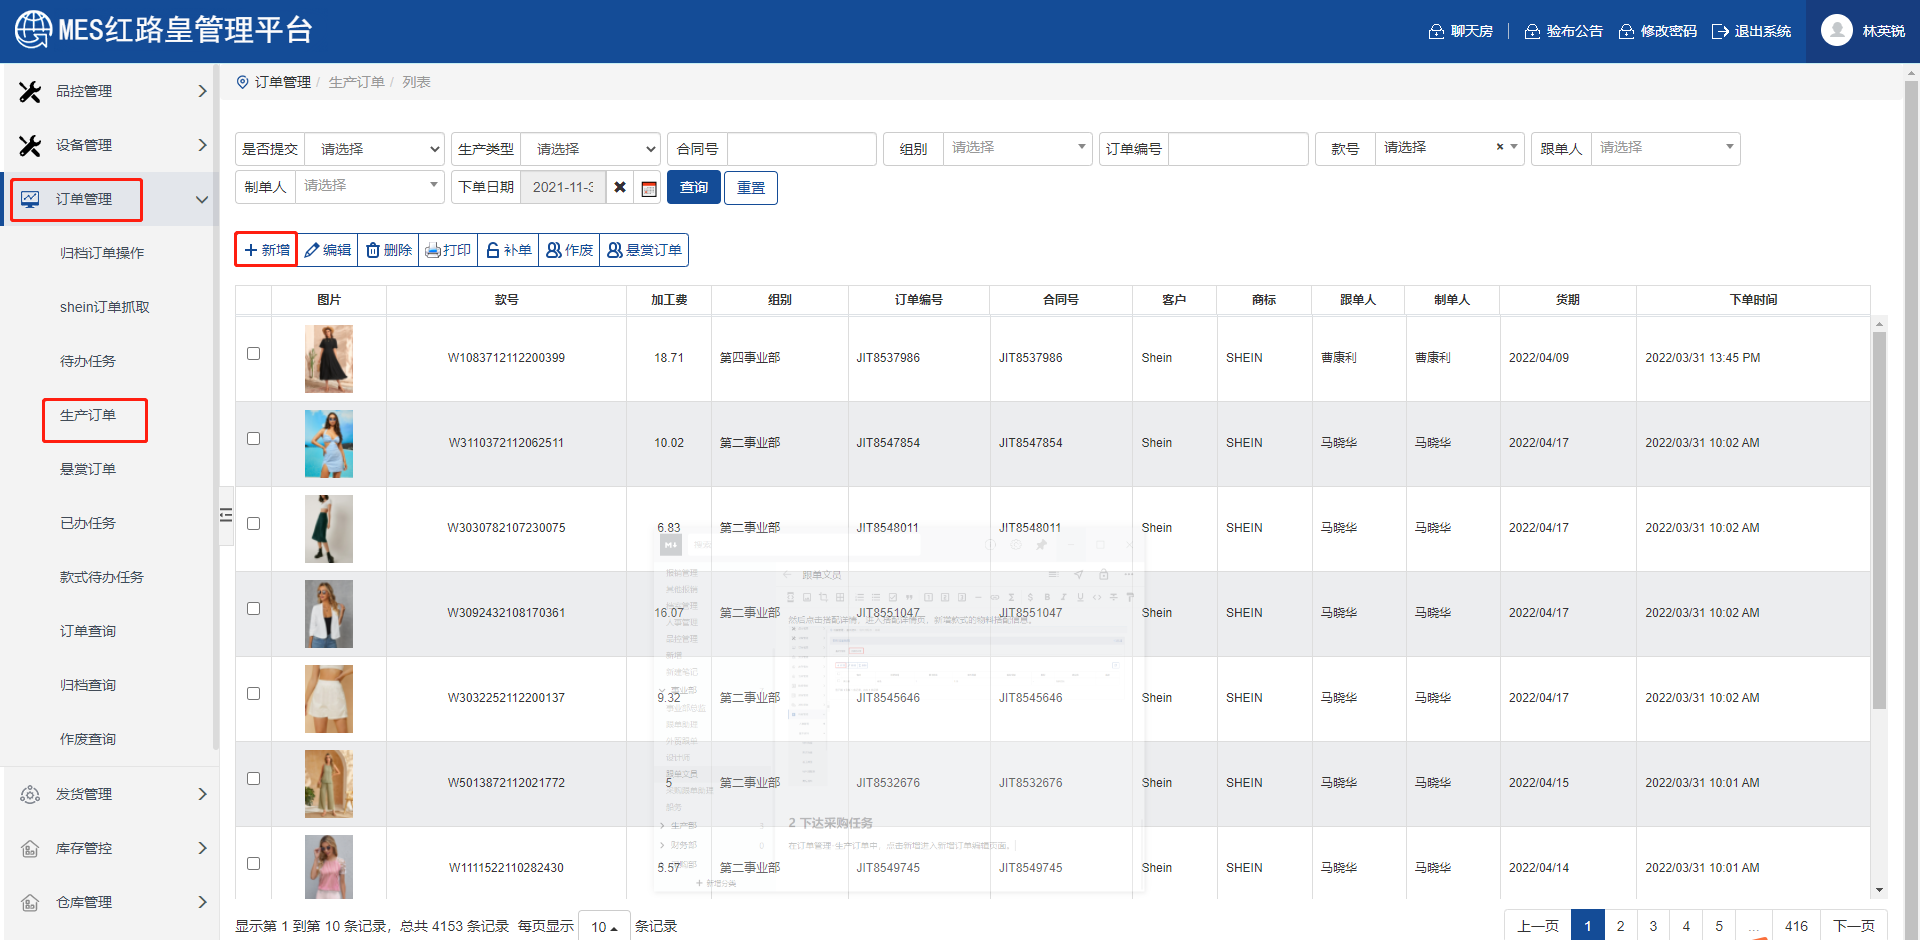Tick the checkbox for W3092432108170361
The image size is (1920, 940).
[x=253, y=609]
